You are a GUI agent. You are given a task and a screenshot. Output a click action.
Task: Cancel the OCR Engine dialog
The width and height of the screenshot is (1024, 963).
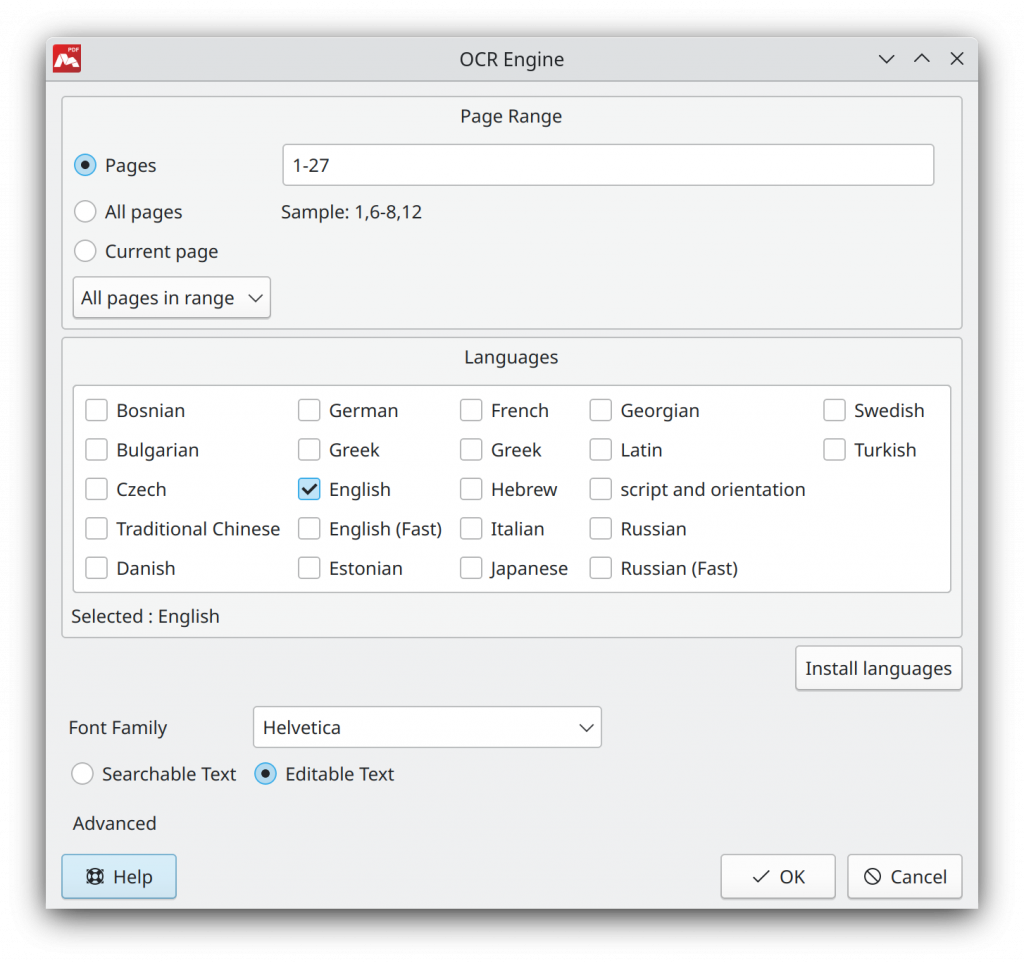click(x=904, y=876)
